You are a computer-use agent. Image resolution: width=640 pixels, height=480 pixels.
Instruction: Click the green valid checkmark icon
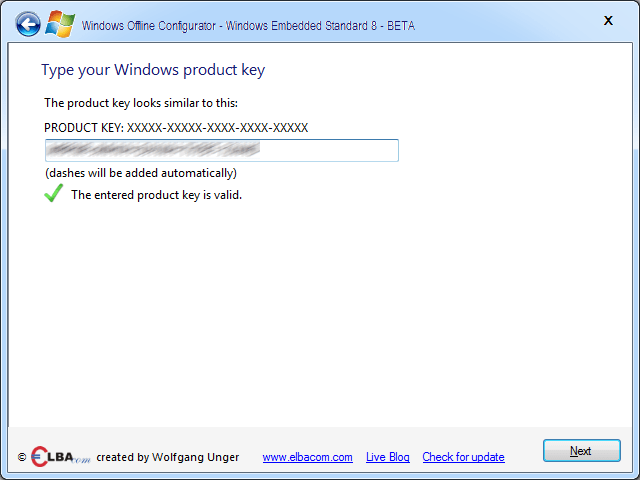click(x=53, y=193)
